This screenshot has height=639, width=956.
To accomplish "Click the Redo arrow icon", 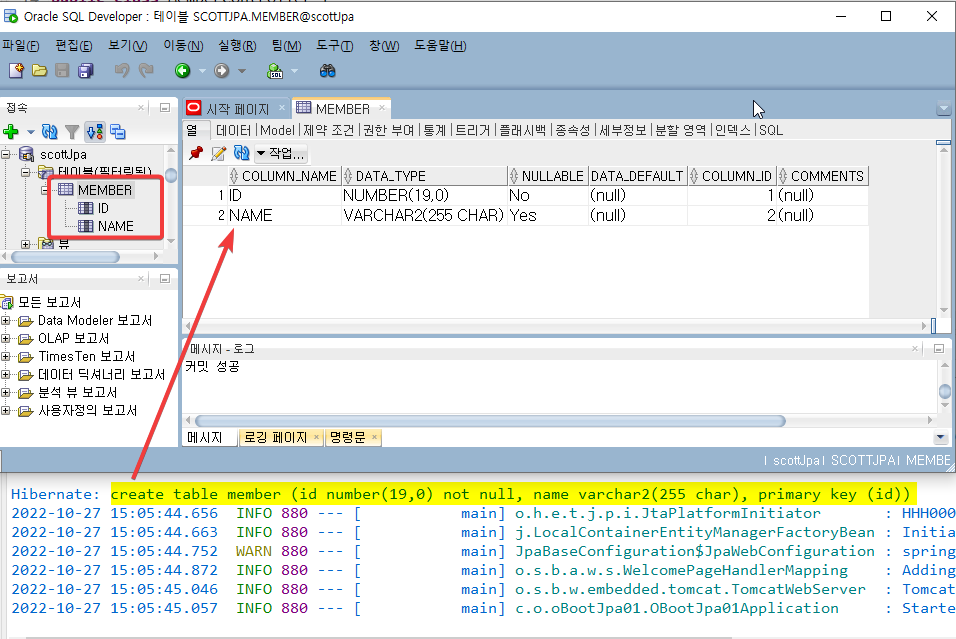I will tap(146, 71).
